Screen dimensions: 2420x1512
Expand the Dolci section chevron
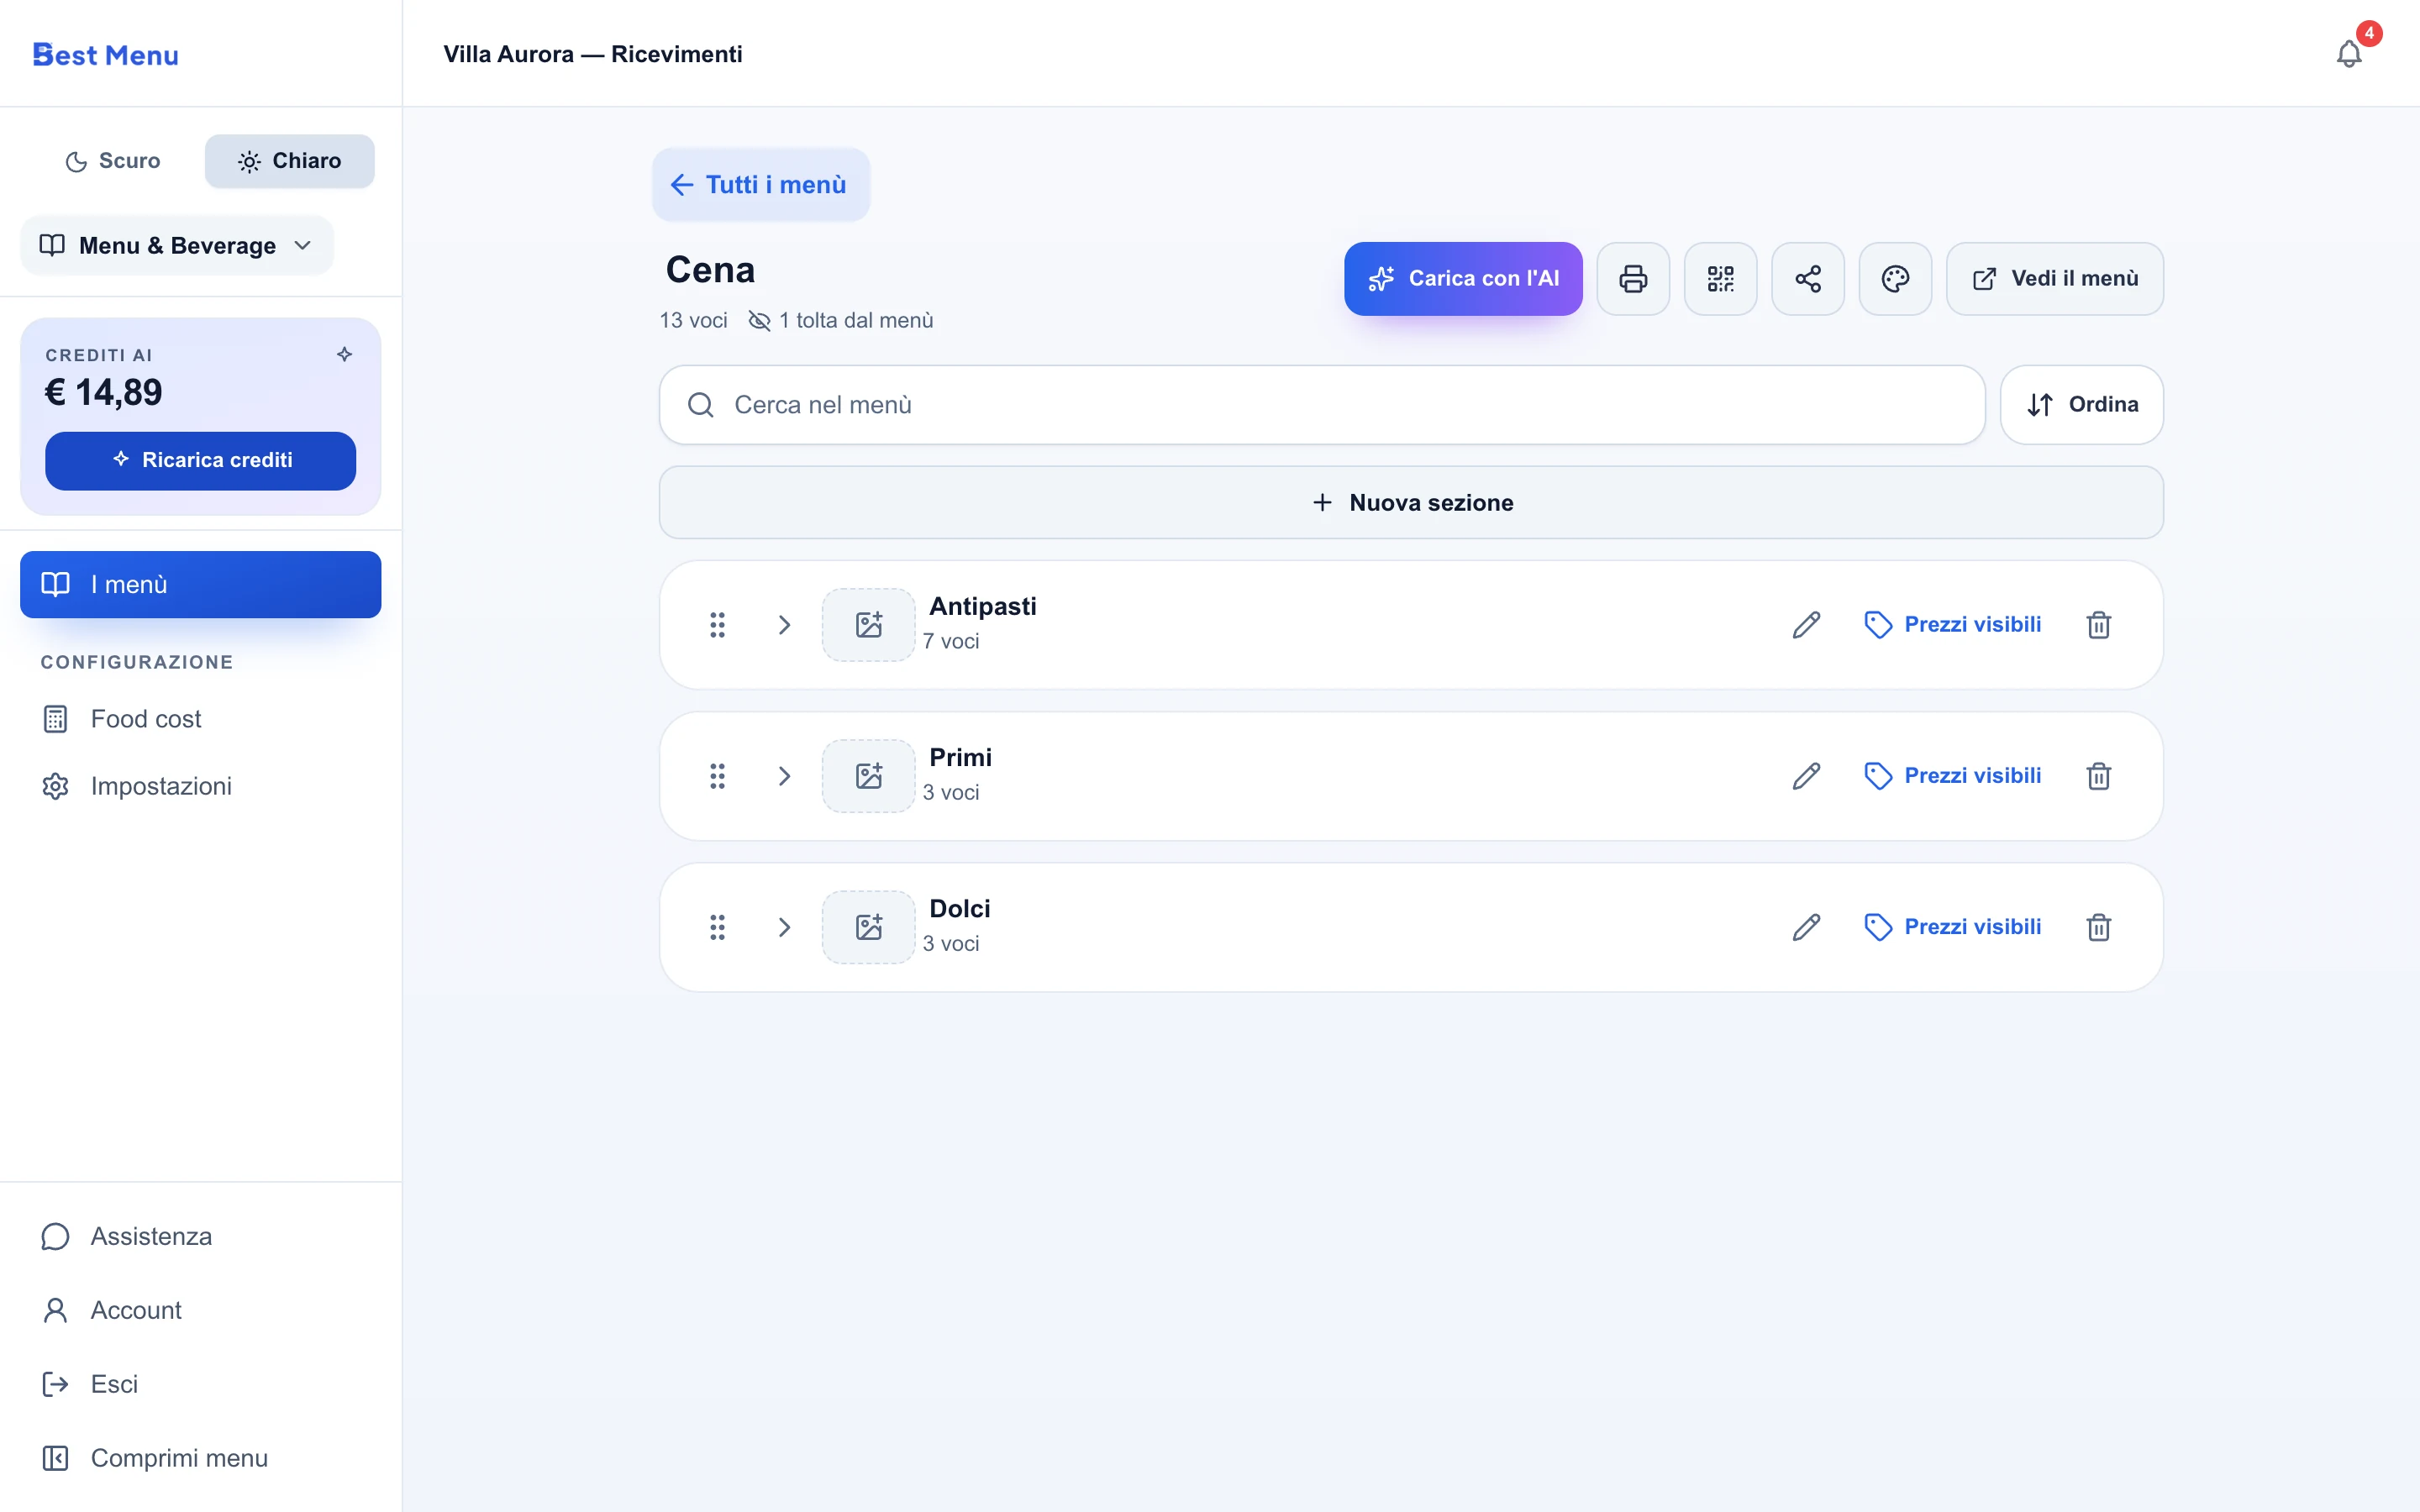click(x=784, y=927)
